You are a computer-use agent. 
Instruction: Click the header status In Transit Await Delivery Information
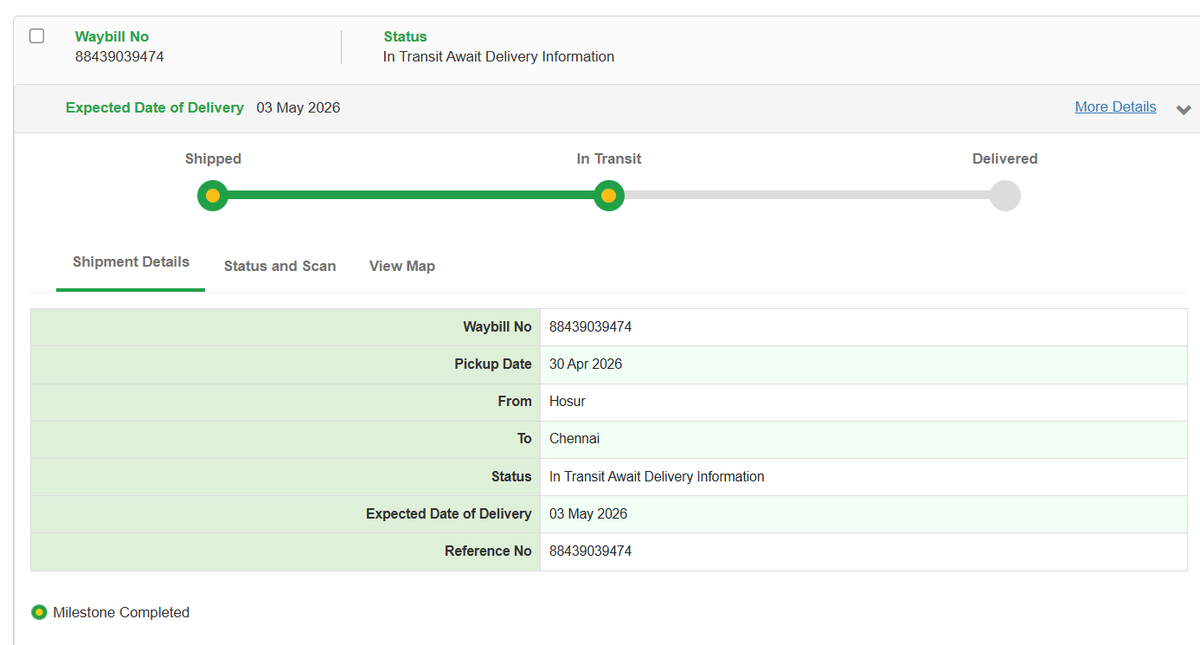coord(499,57)
